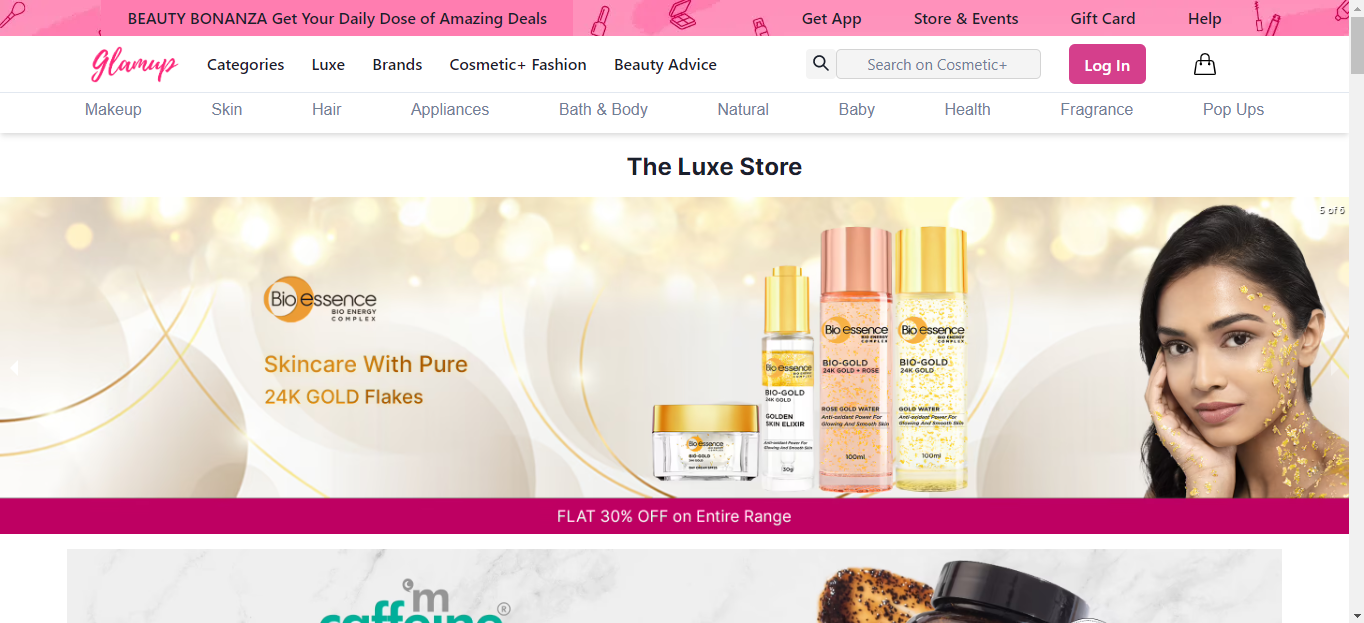Click the scrollbar up arrow
Viewport: 1364px width, 623px height.
(1357, 7)
